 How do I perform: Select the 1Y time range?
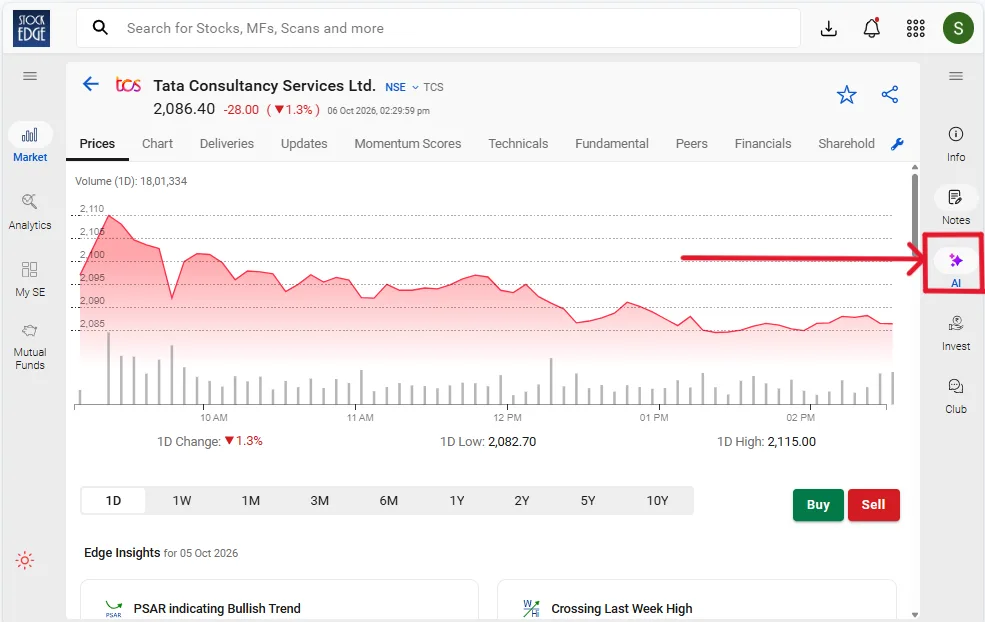pyautogui.click(x=457, y=501)
